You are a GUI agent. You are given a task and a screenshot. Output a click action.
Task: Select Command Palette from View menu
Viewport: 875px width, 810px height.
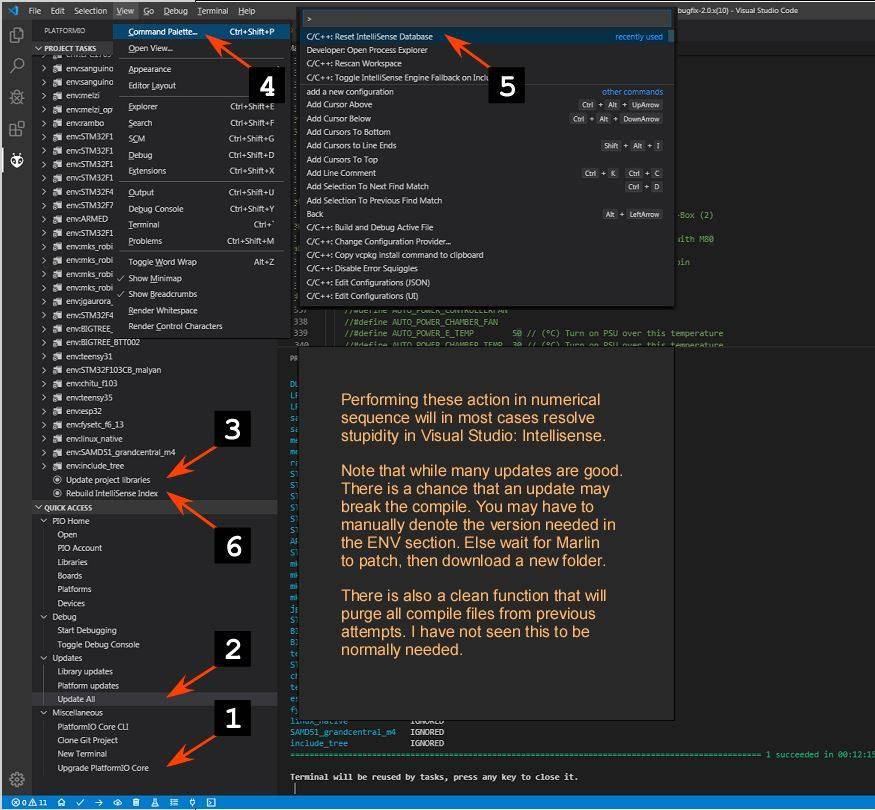162,32
